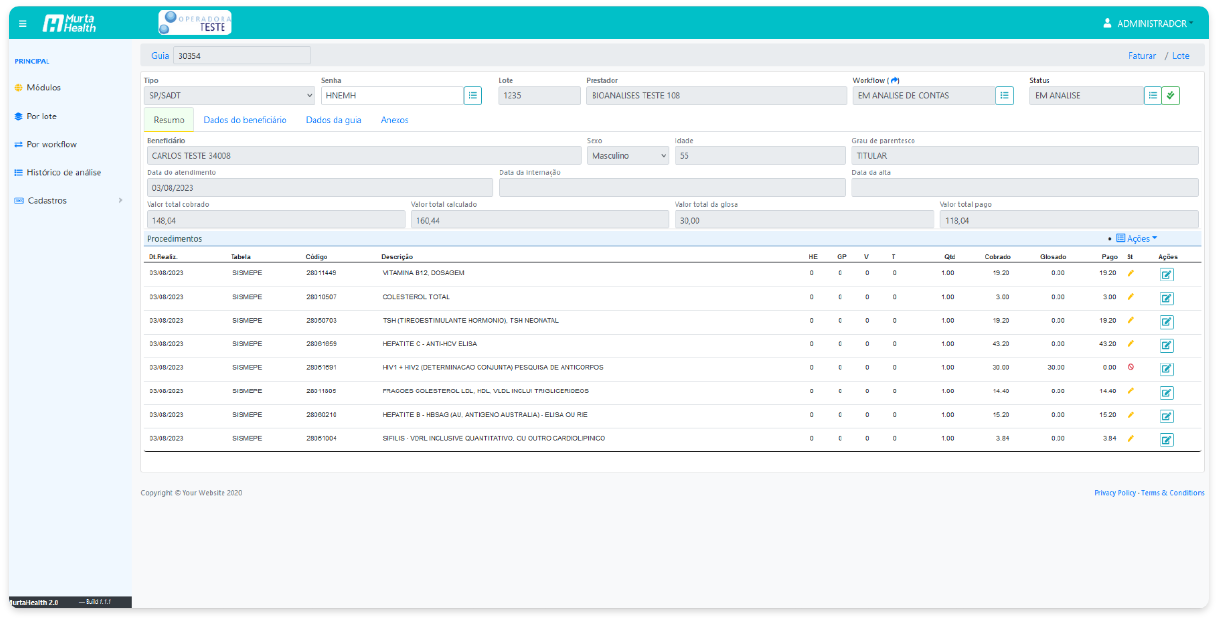Click pencil status icon of SIFILIS row

click(1131, 438)
